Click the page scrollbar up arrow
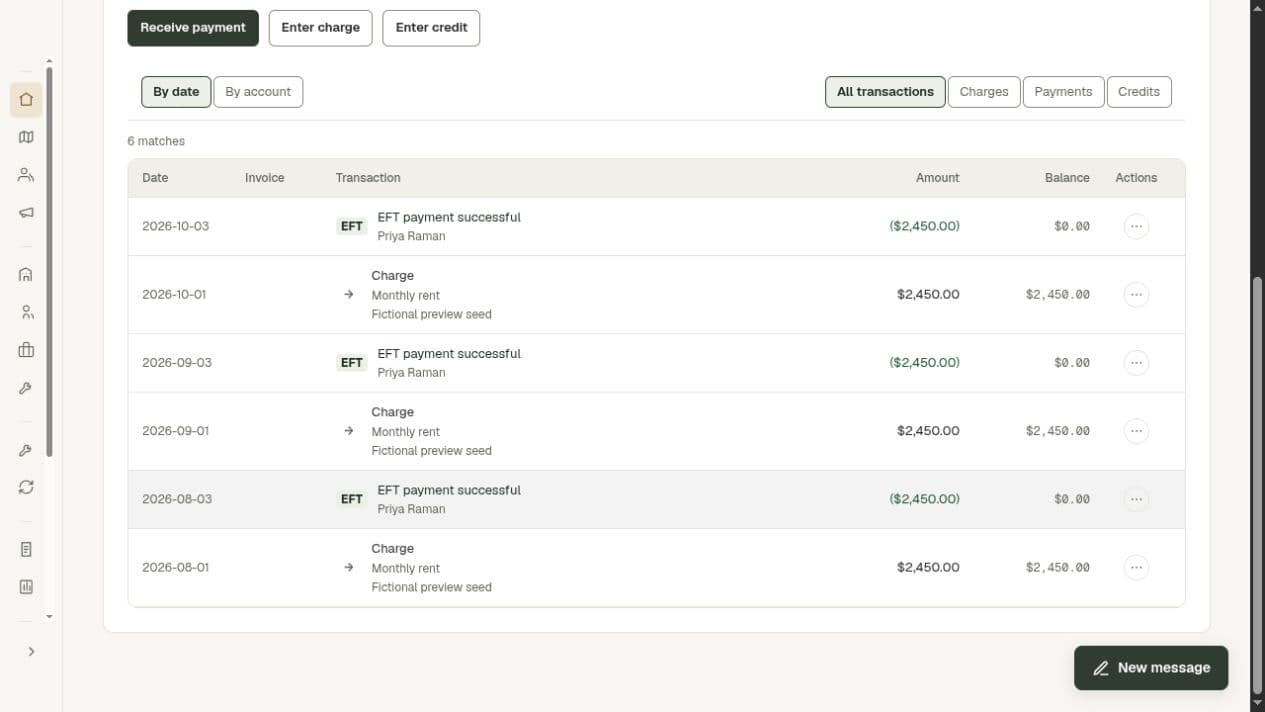 coord(1258,6)
